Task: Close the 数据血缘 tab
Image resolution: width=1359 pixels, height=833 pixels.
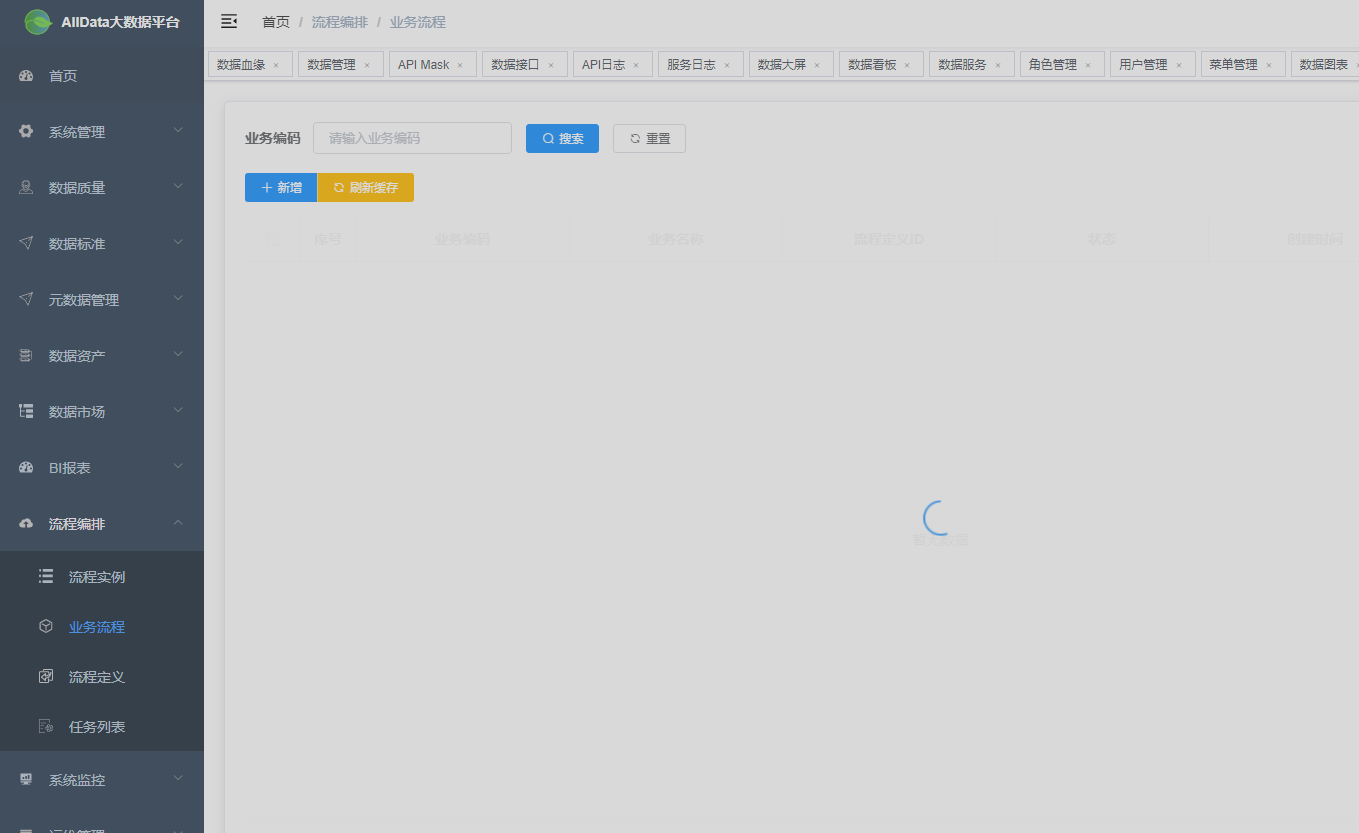Action: [276, 65]
